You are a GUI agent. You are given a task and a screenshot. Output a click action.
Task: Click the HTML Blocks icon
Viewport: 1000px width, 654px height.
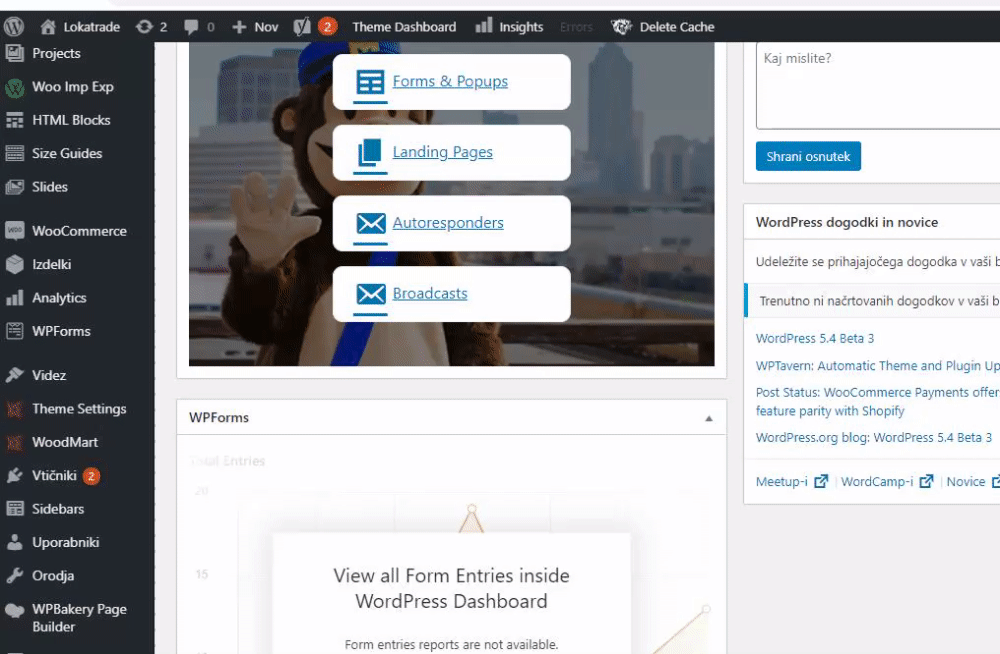click(x=15, y=121)
